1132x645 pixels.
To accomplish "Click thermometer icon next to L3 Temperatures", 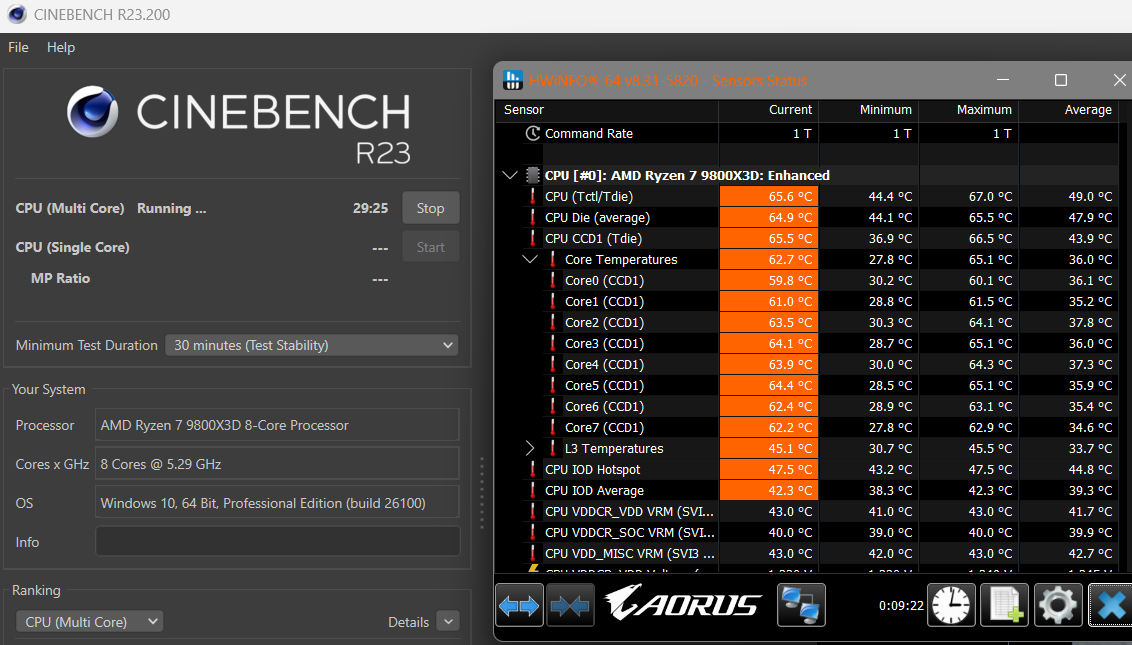I will (553, 448).
